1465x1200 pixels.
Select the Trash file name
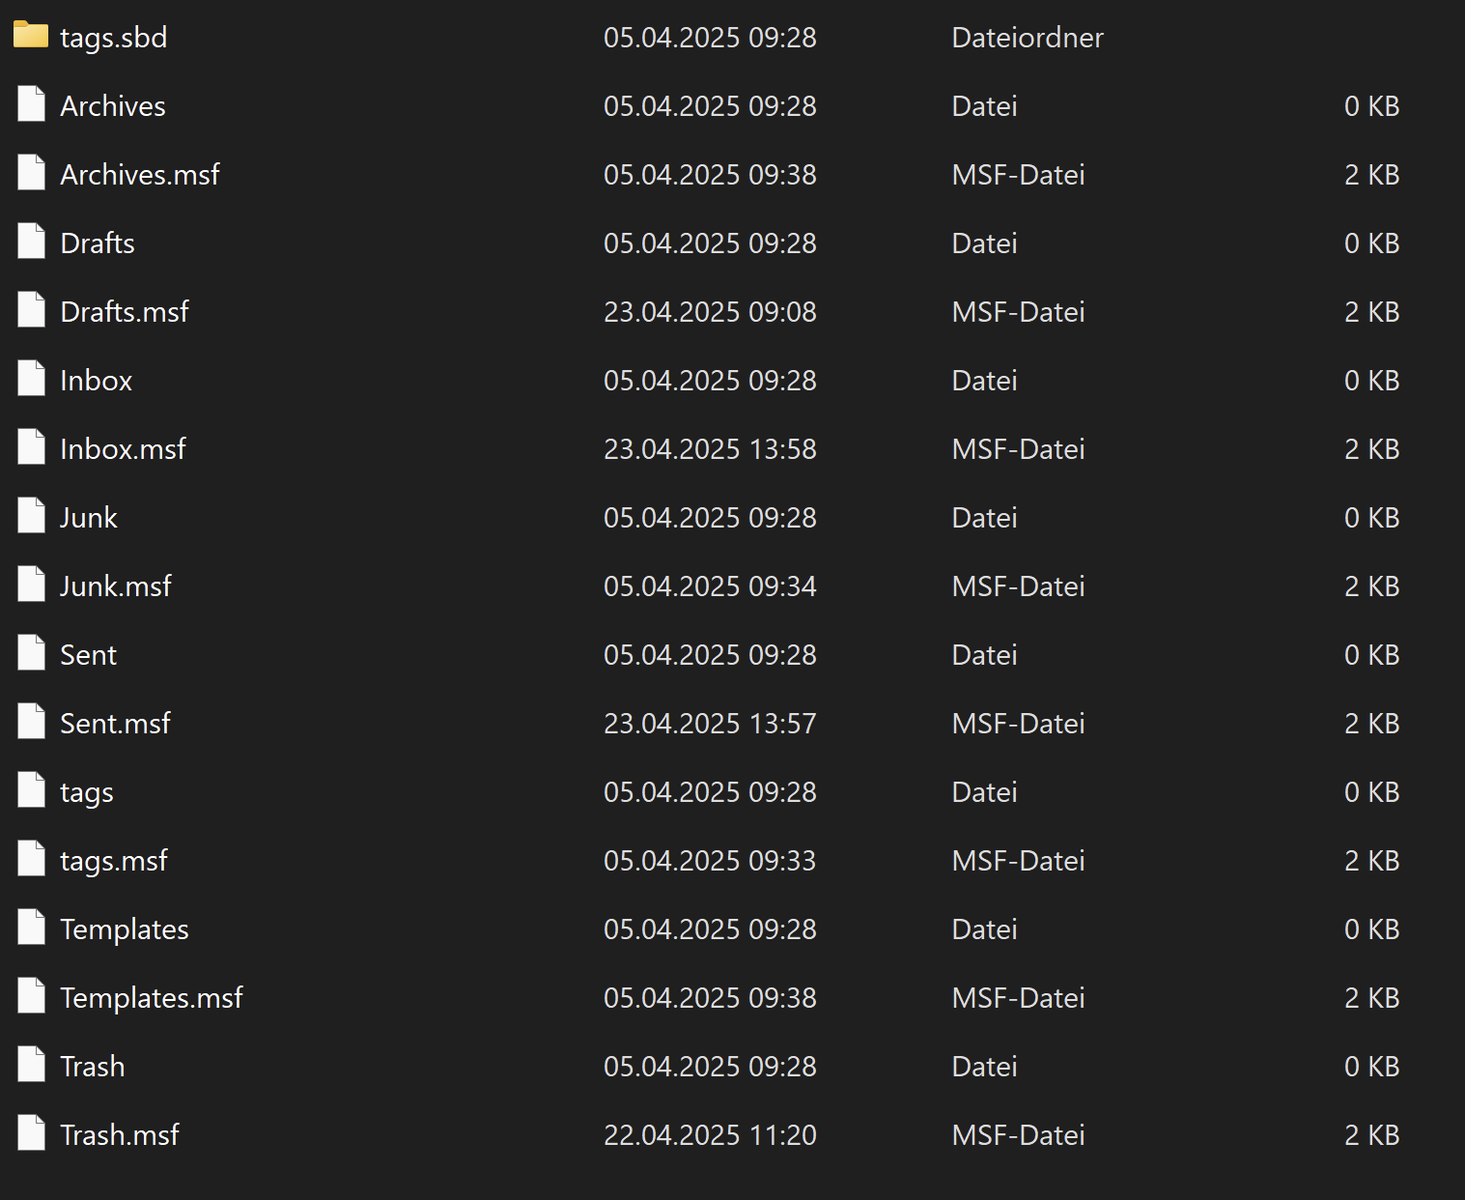pyautogui.click(x=92, y=1066)
